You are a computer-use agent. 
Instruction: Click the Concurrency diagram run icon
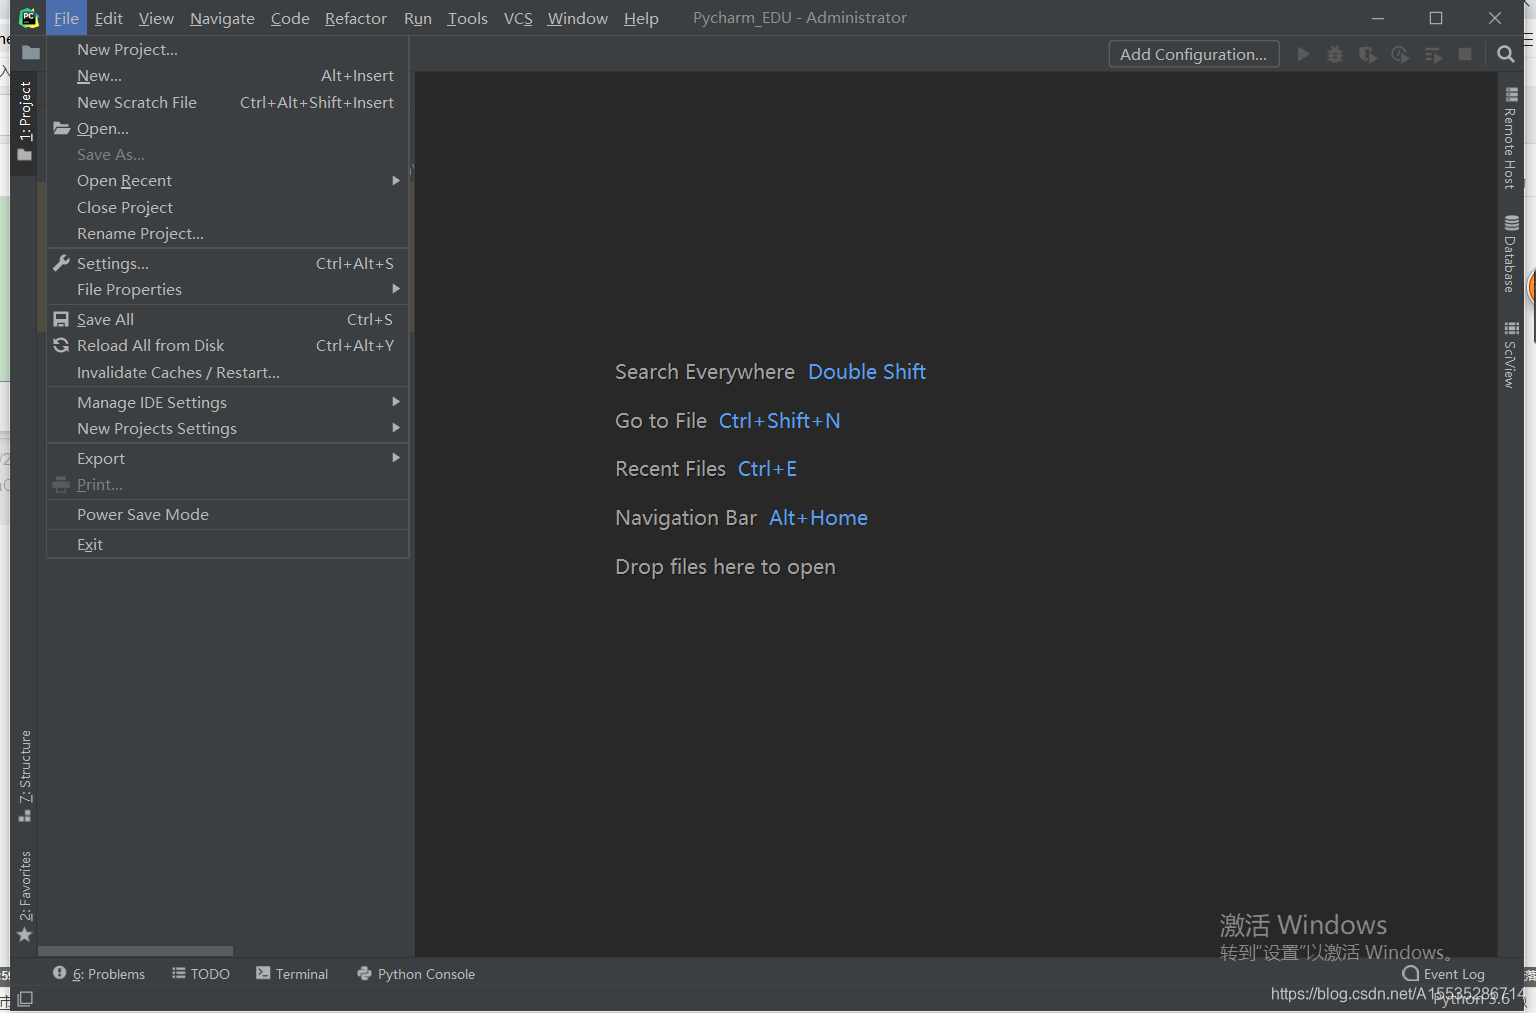pos(1433,54)
